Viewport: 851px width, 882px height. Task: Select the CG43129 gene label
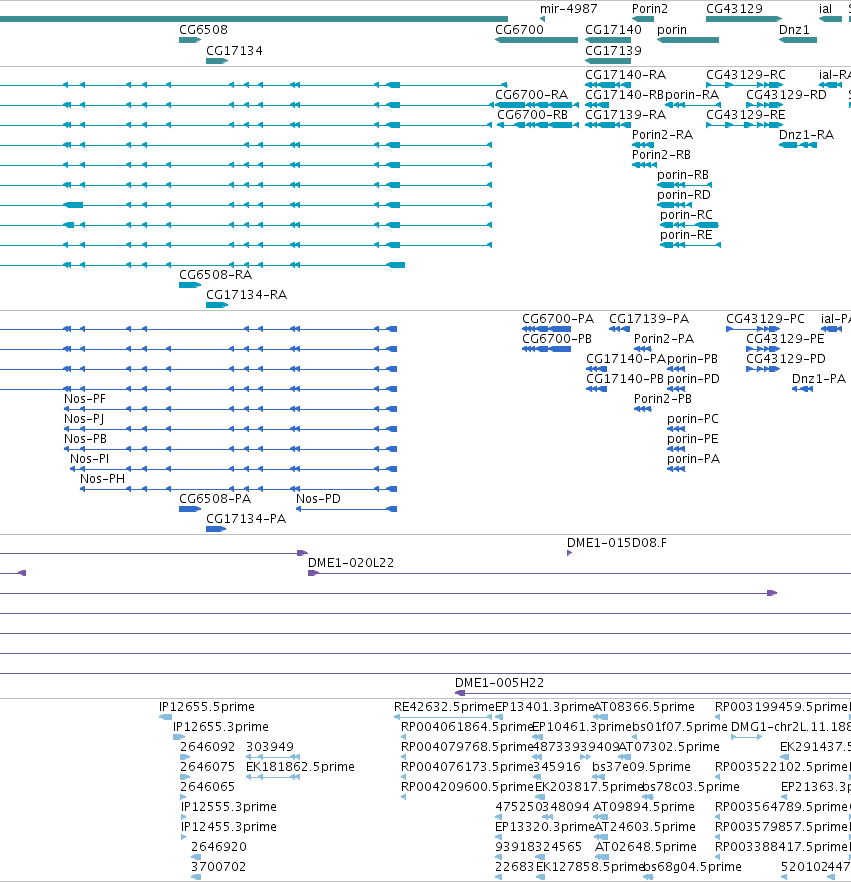[734, 9]
